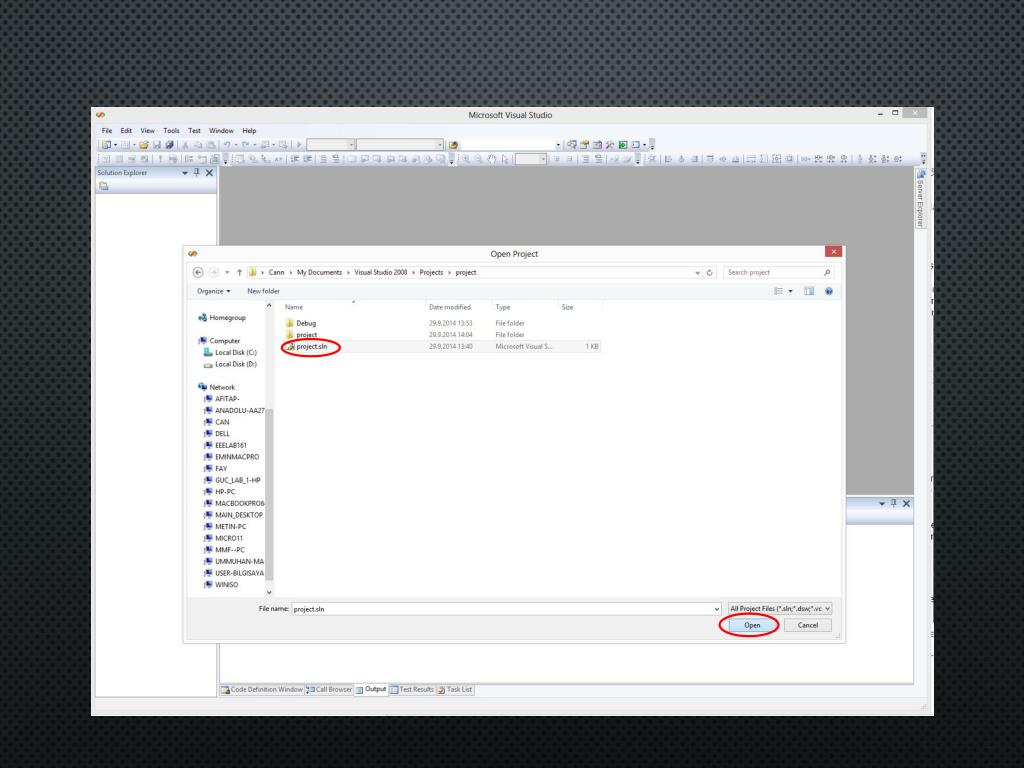
Task: Expand address bar previous locations dropdown
Action: [x=697, y=273]
